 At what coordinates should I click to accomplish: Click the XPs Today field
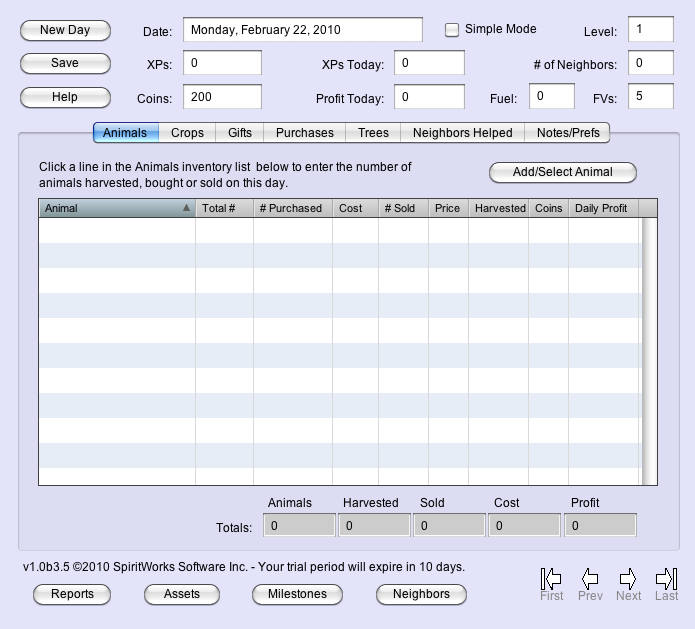(x=429, y=63)
